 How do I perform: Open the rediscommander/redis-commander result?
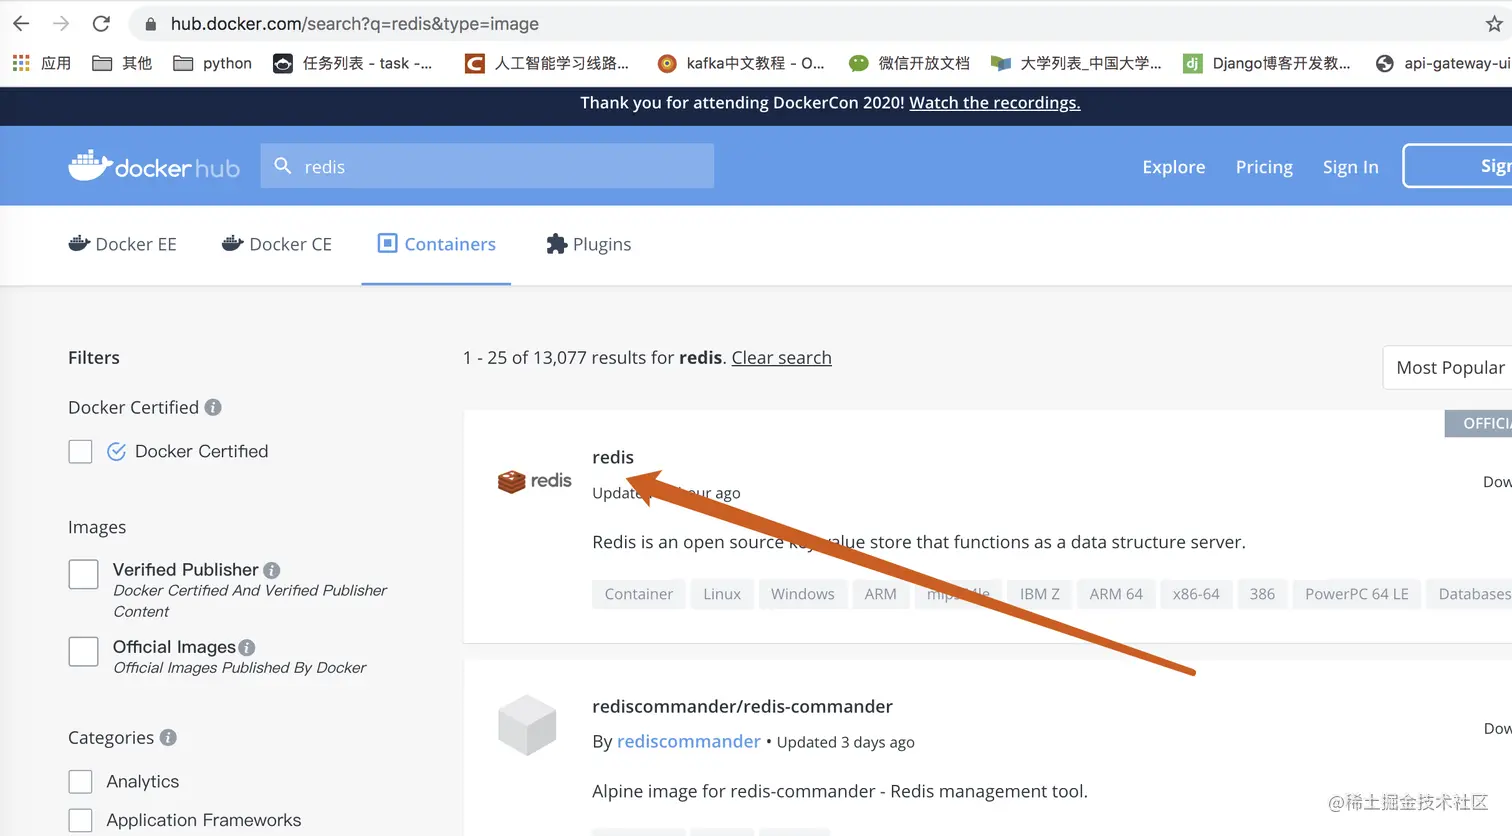(742, 706)
